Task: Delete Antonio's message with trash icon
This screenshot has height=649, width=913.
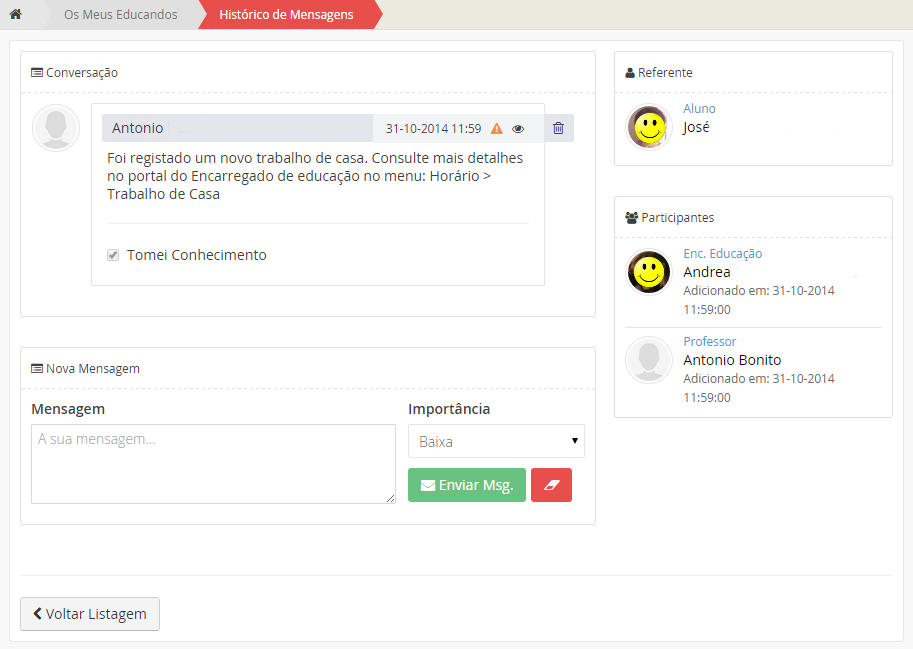Action: pyautogui.click(x=558, y=128)
